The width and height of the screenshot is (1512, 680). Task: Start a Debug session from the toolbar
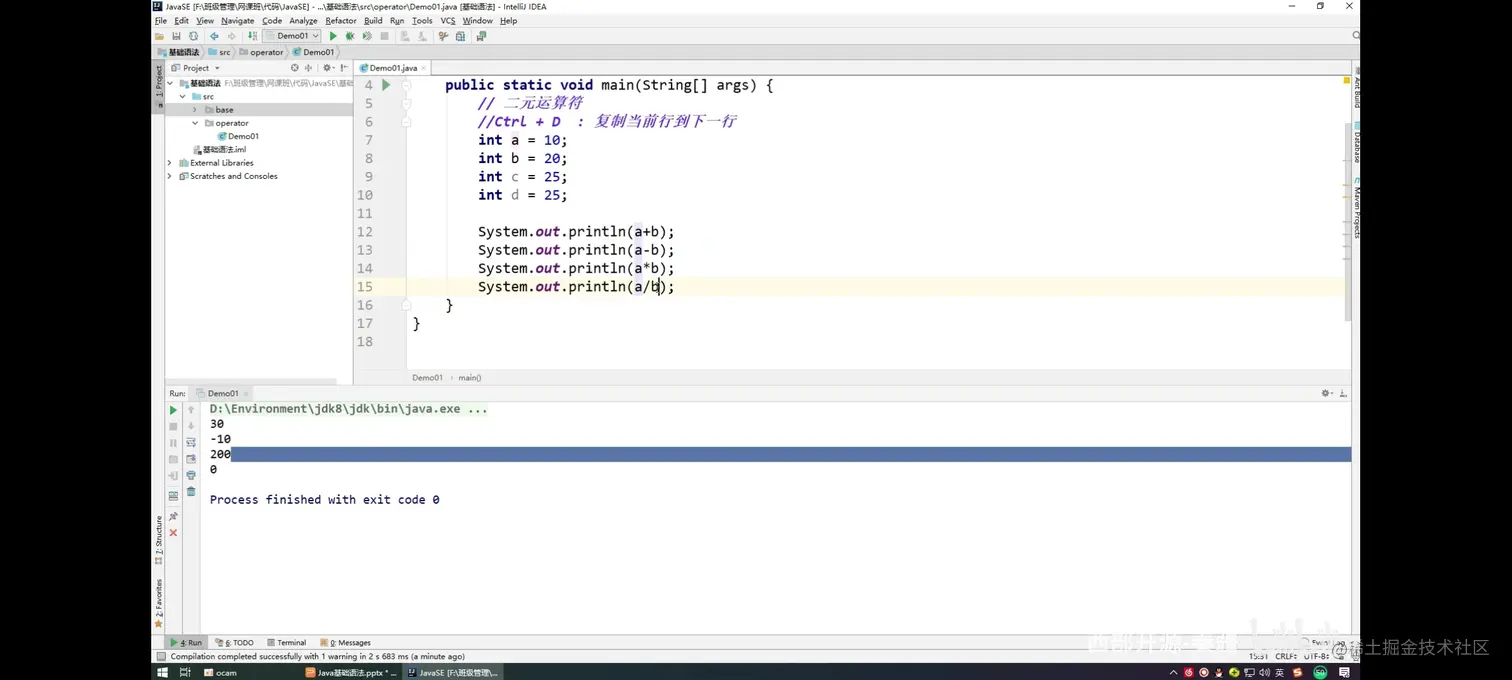[350, 36]
